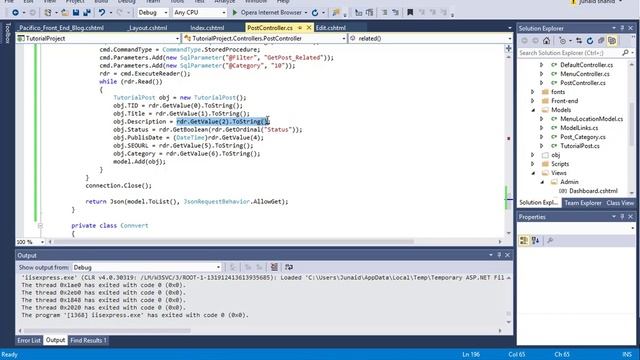
Task: Click the split editor icon above scrollbar
Action: 509,49
